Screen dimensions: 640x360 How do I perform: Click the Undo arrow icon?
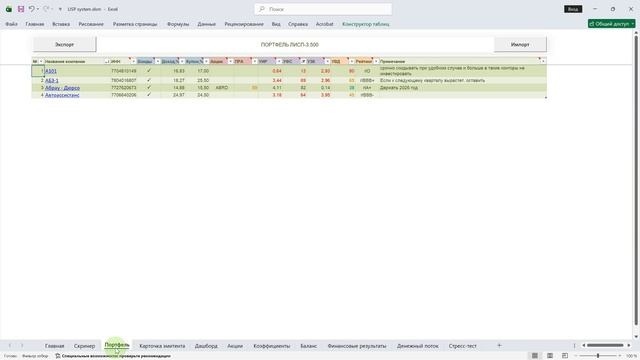[31, 9]
